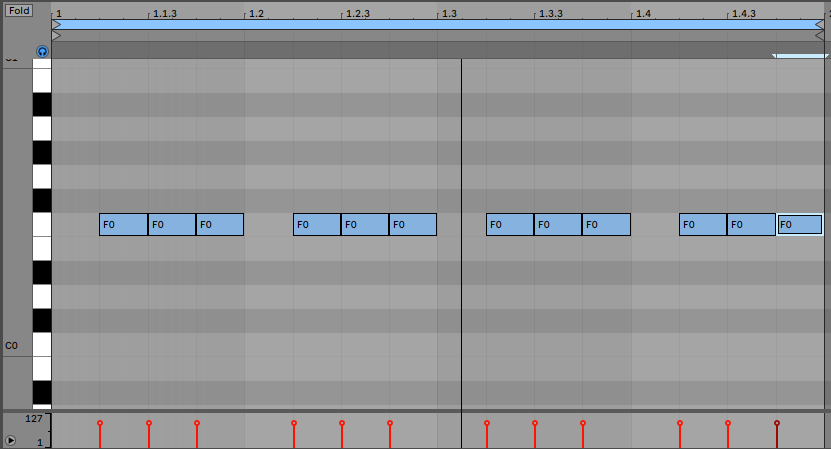Click the highlighted last F0 note at 1.4.4
Viewport: 831px width, 449px height.
click(x=800, y=224)
